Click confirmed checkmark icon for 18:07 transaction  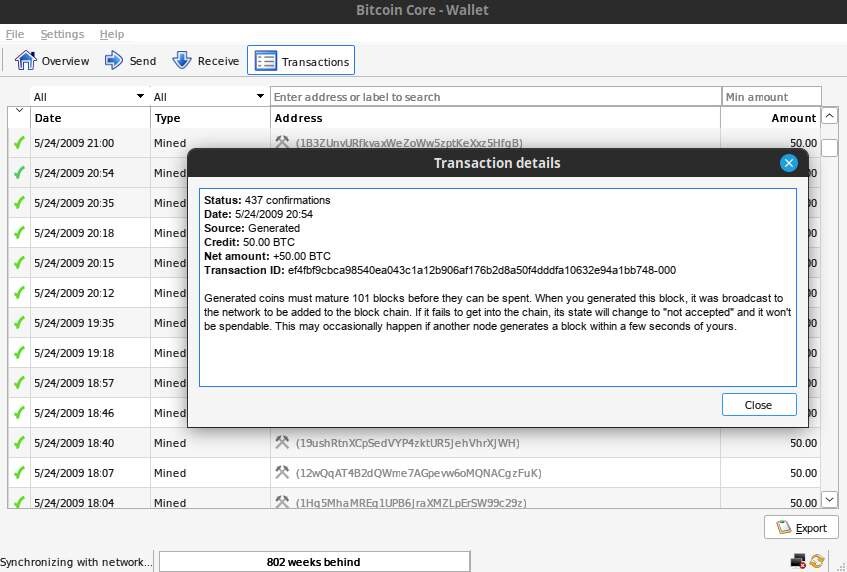coord(19,473)
